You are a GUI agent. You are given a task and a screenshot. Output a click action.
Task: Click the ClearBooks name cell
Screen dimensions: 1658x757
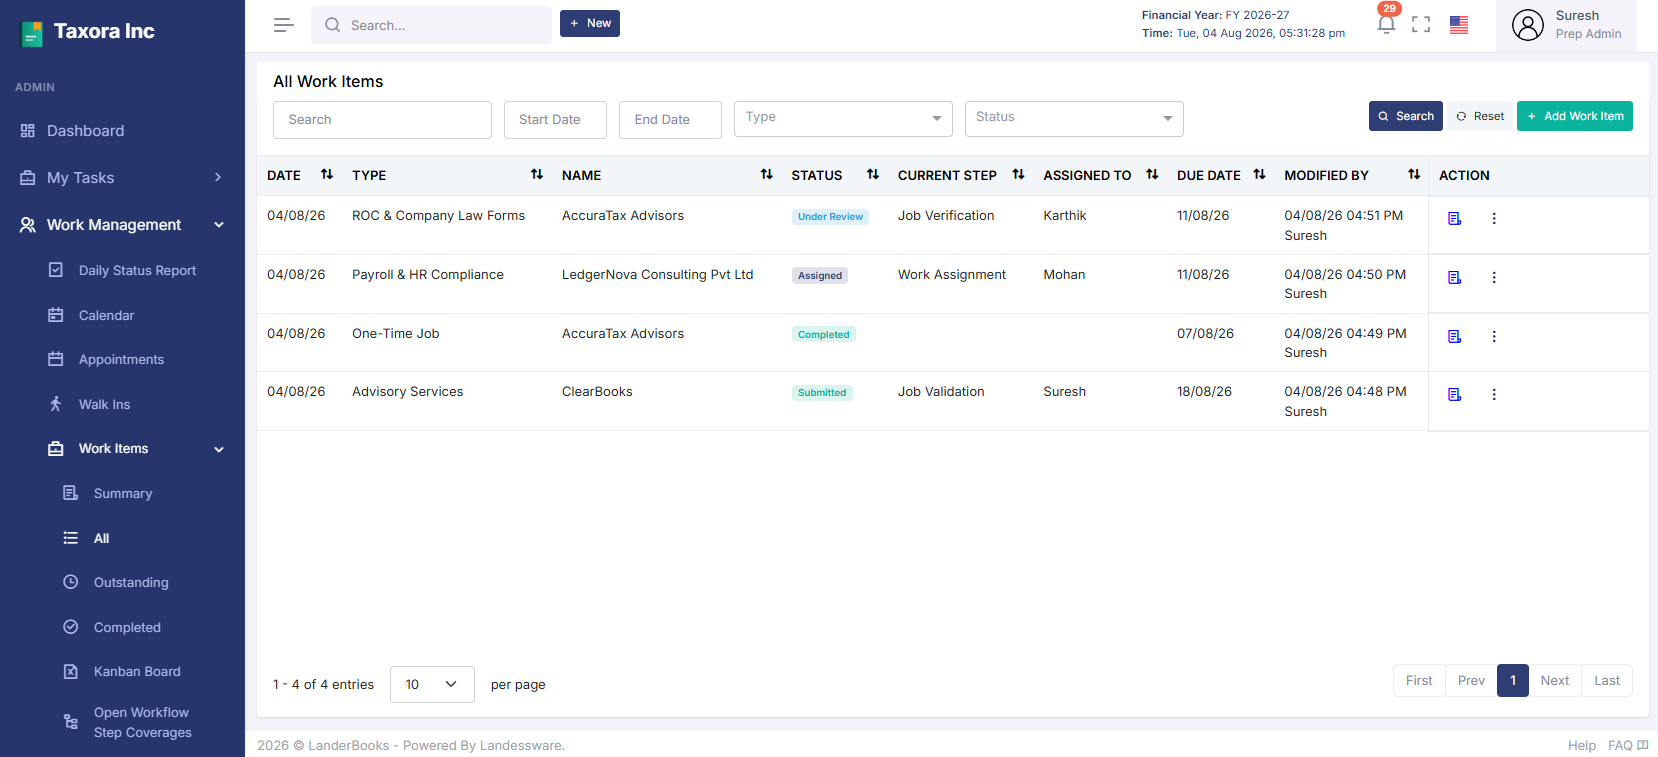[597, 391]
